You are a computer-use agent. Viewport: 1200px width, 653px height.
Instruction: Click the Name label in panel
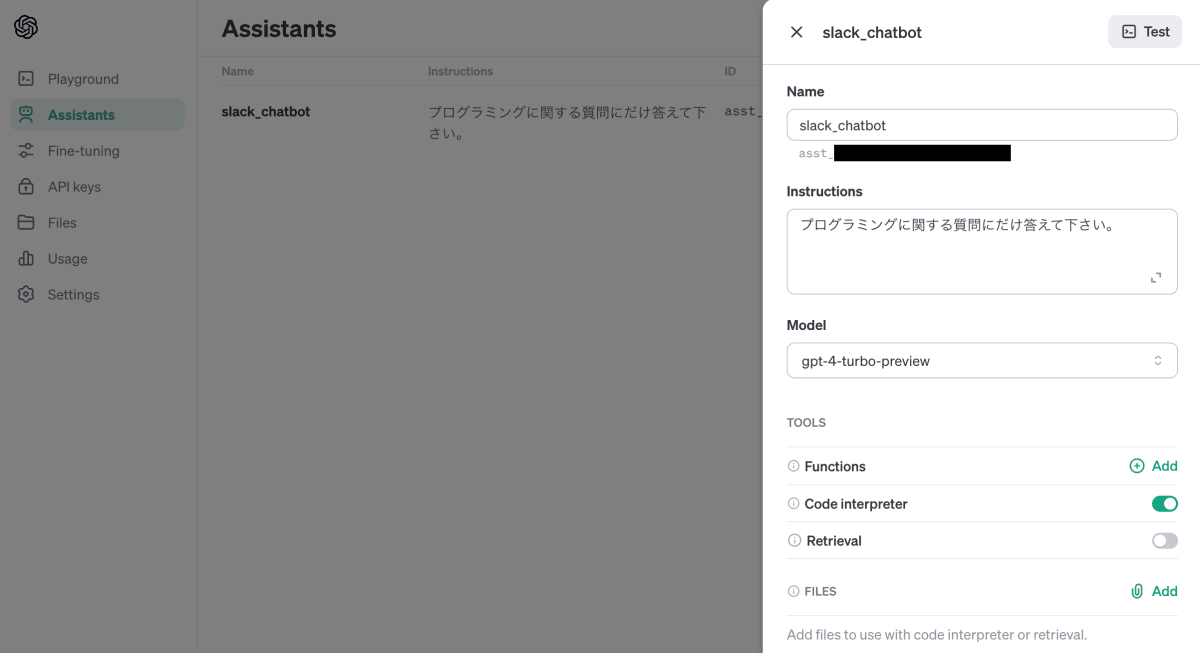click(x=806, y=91)
